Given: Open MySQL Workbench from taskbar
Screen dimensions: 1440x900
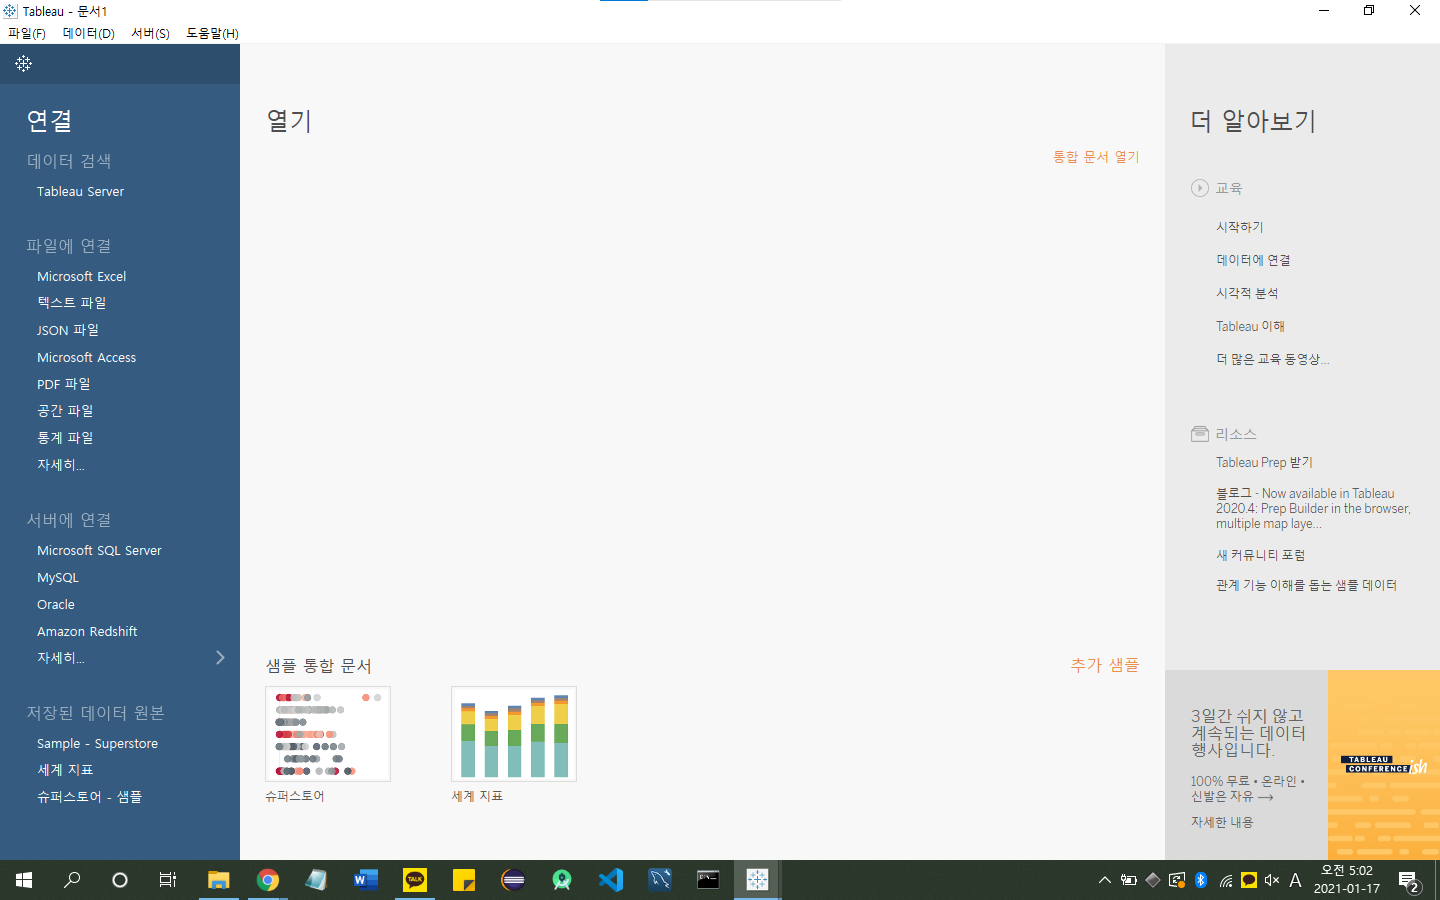Looking at the screenshot, I should pyautogui.click(x=660, y=880).
